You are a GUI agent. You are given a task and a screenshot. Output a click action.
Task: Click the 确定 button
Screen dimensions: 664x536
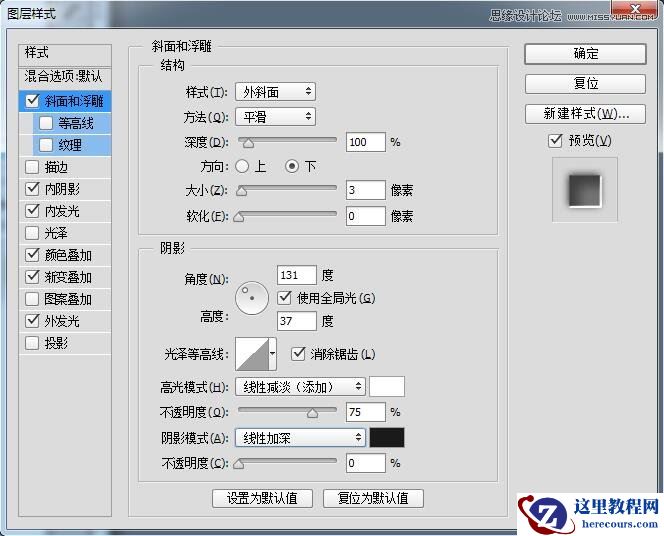pos(586,54)
